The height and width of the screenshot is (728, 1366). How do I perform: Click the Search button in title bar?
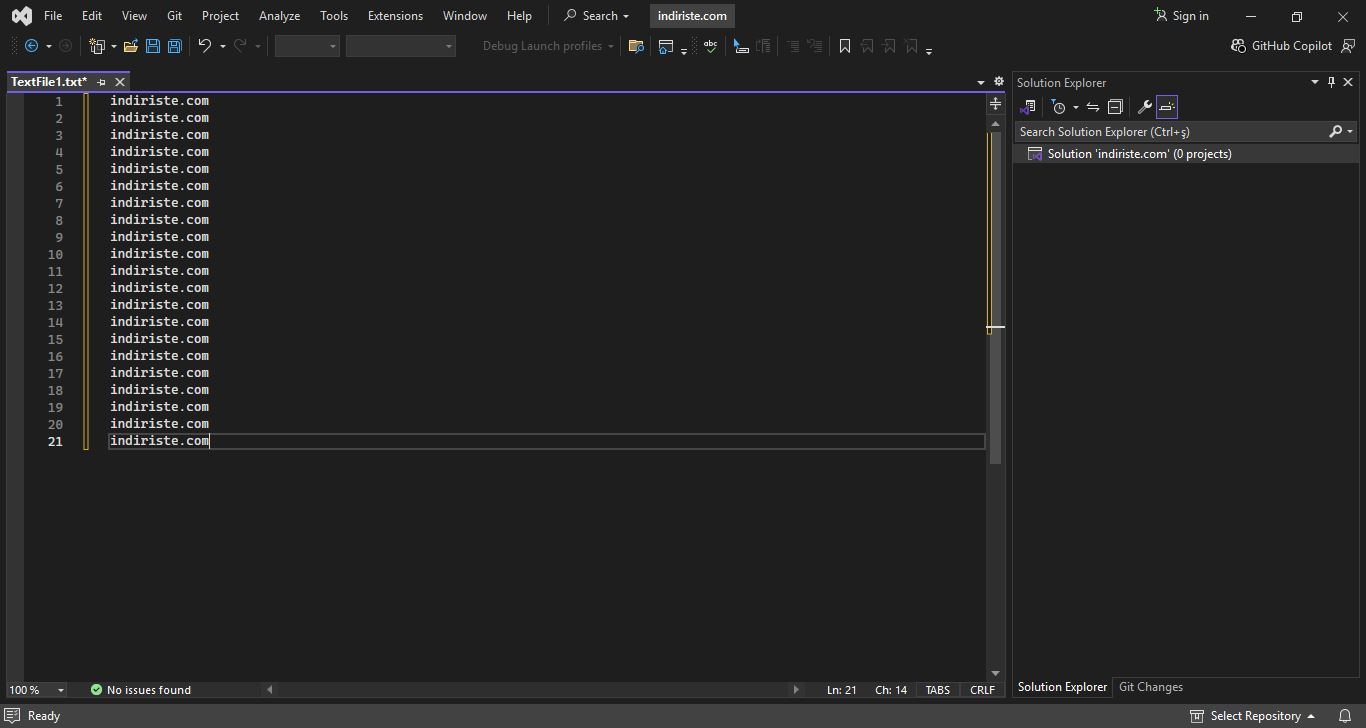click(596, 16)
